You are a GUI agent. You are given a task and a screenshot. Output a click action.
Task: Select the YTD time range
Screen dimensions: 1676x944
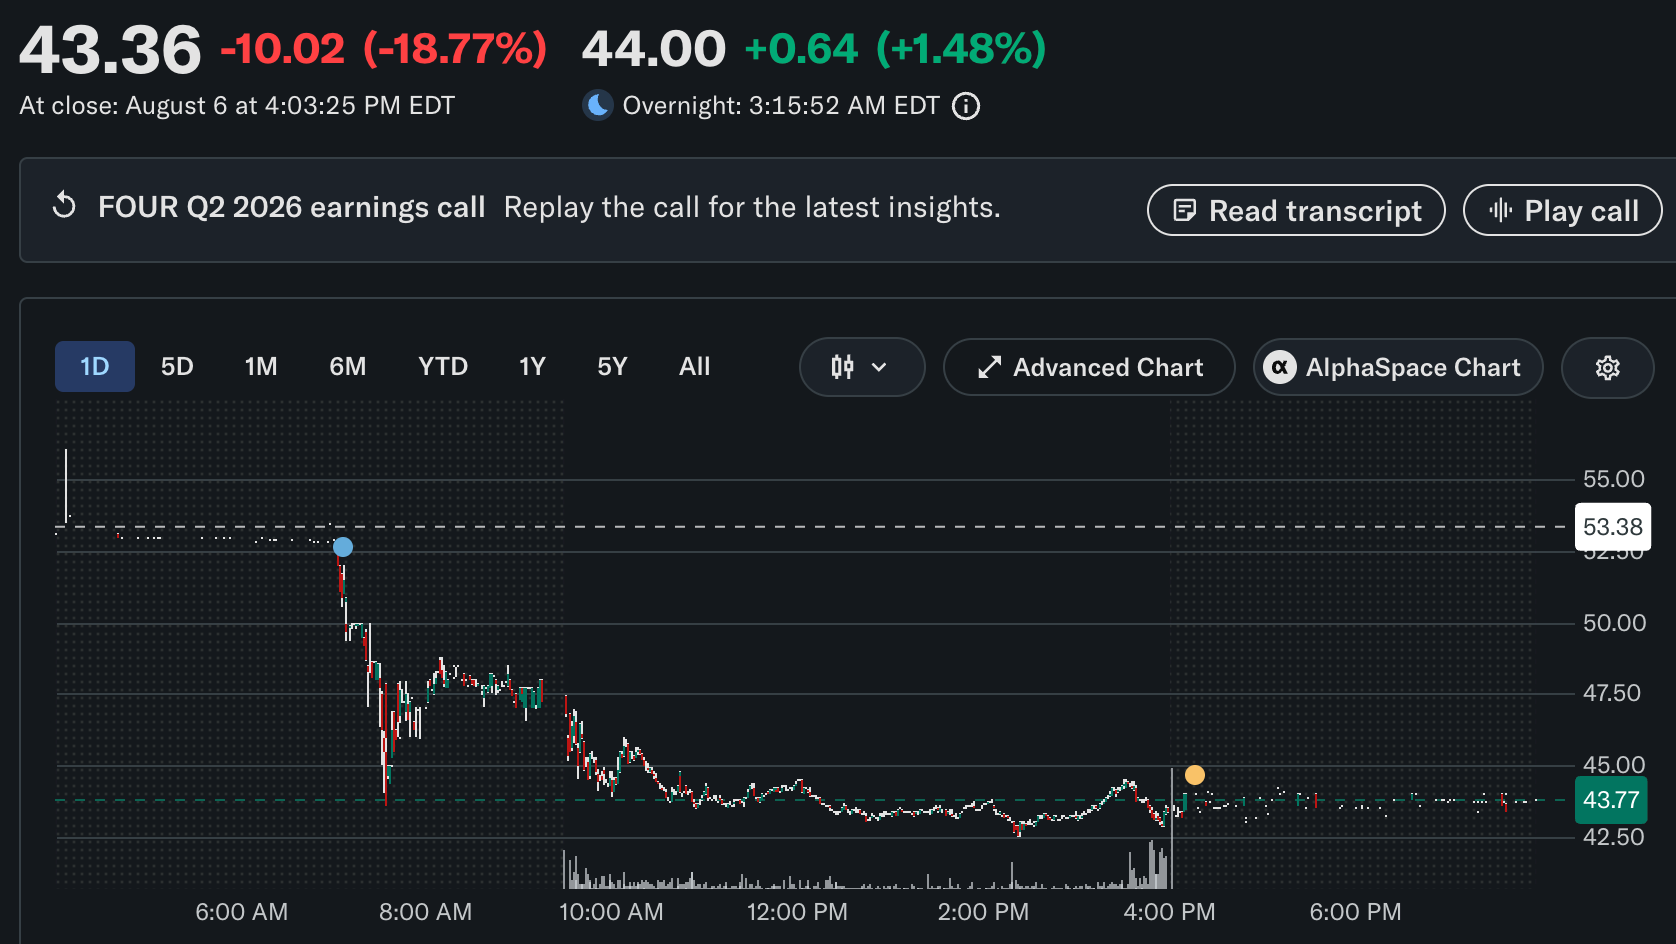(443, 367)
